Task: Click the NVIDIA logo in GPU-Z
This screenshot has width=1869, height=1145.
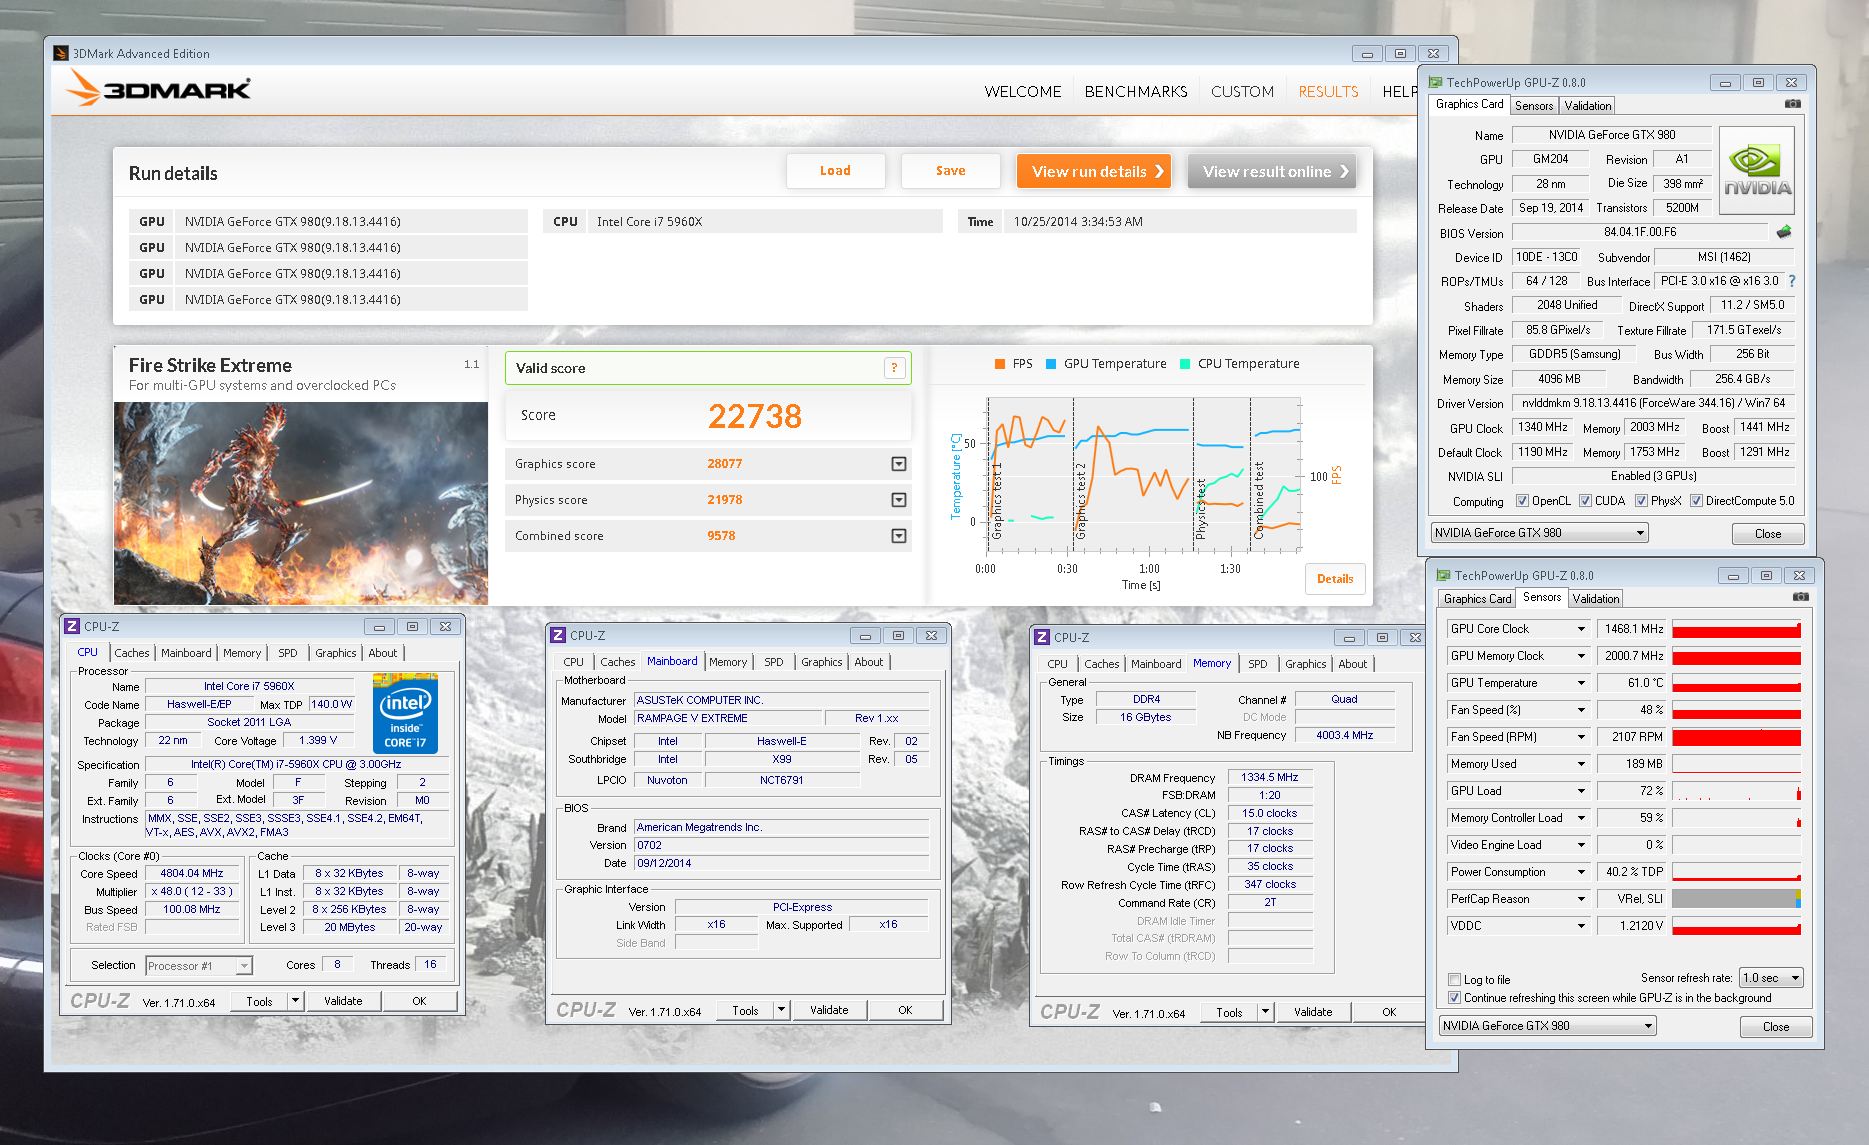Action: pyautogui.click(x=1757, y=171)
